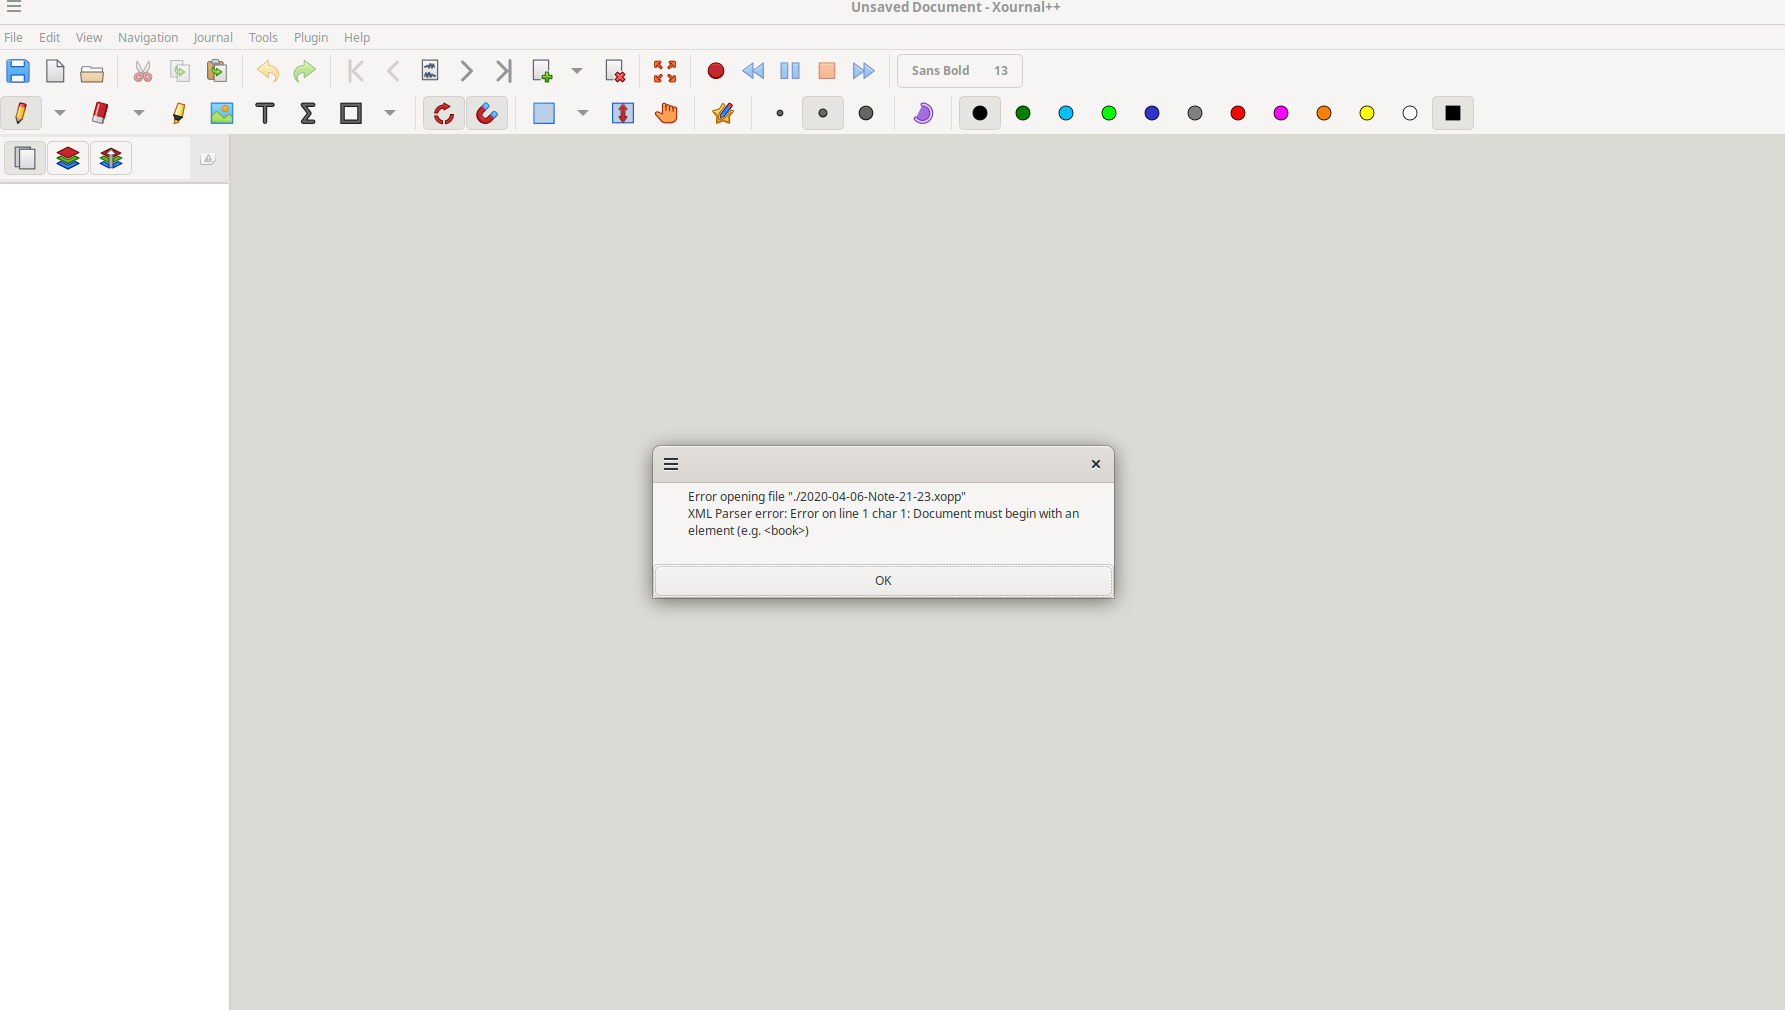Select the Eraser tool

pyautogui.click(x=99, y=113)
